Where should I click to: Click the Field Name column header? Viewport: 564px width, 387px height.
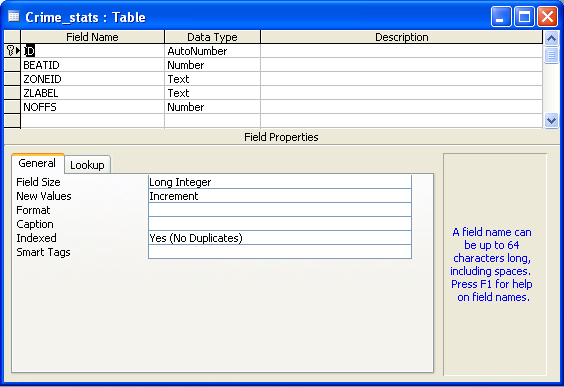92,37
